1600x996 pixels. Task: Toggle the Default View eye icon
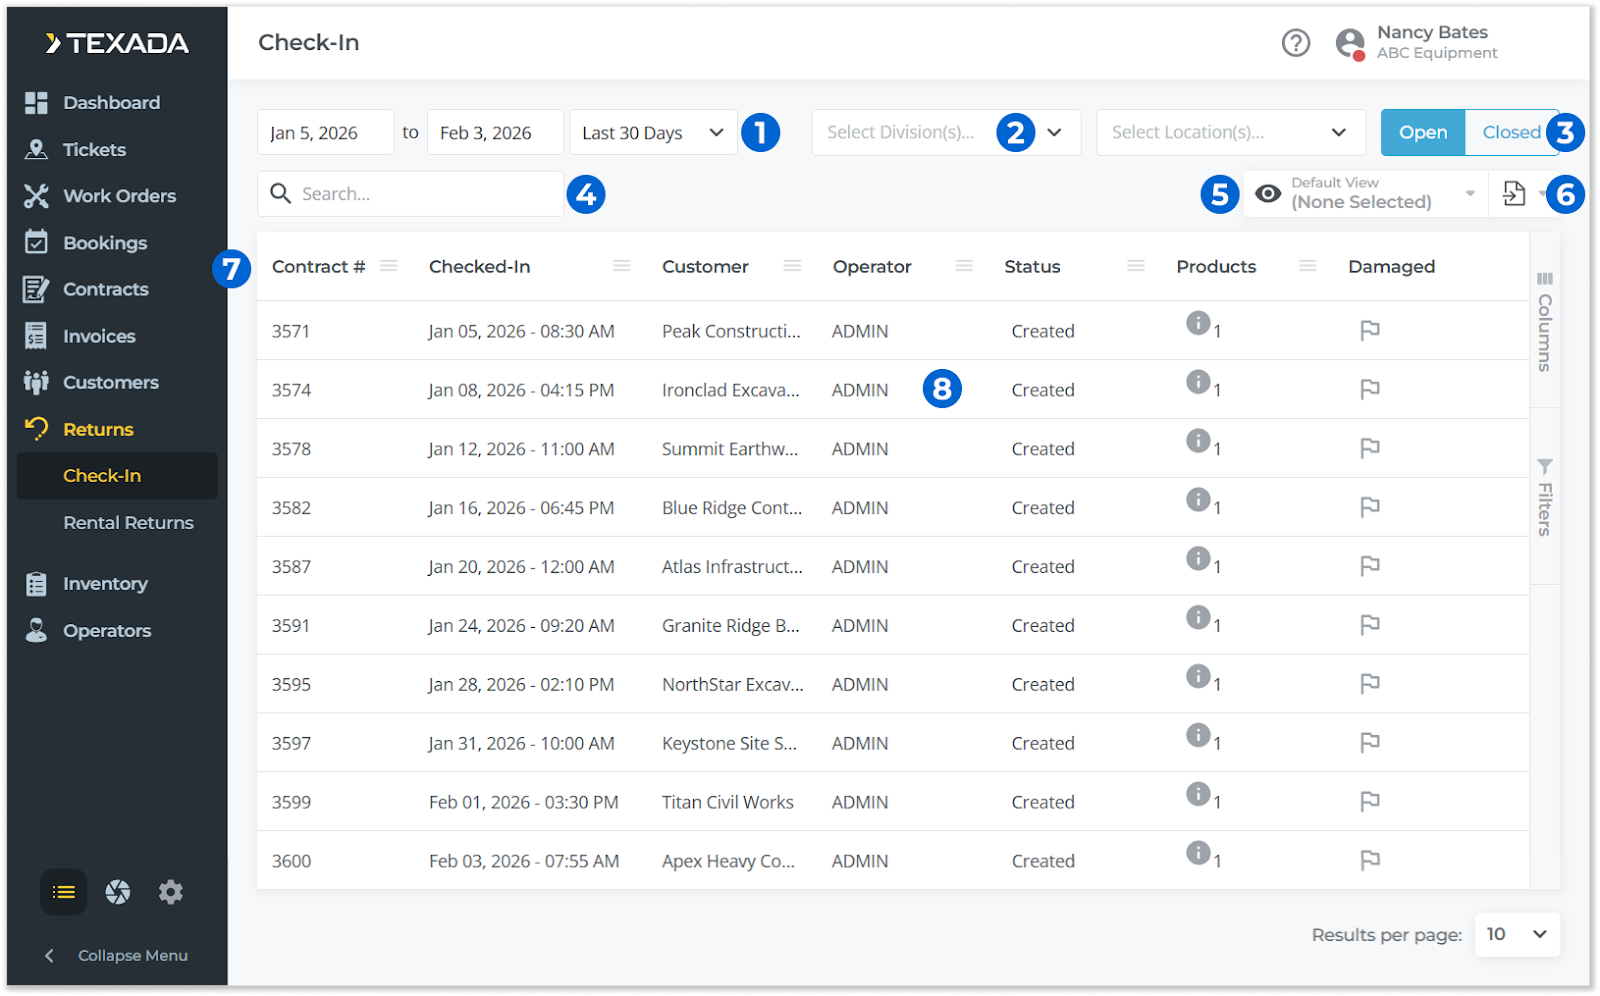[x=1268, y=194]
